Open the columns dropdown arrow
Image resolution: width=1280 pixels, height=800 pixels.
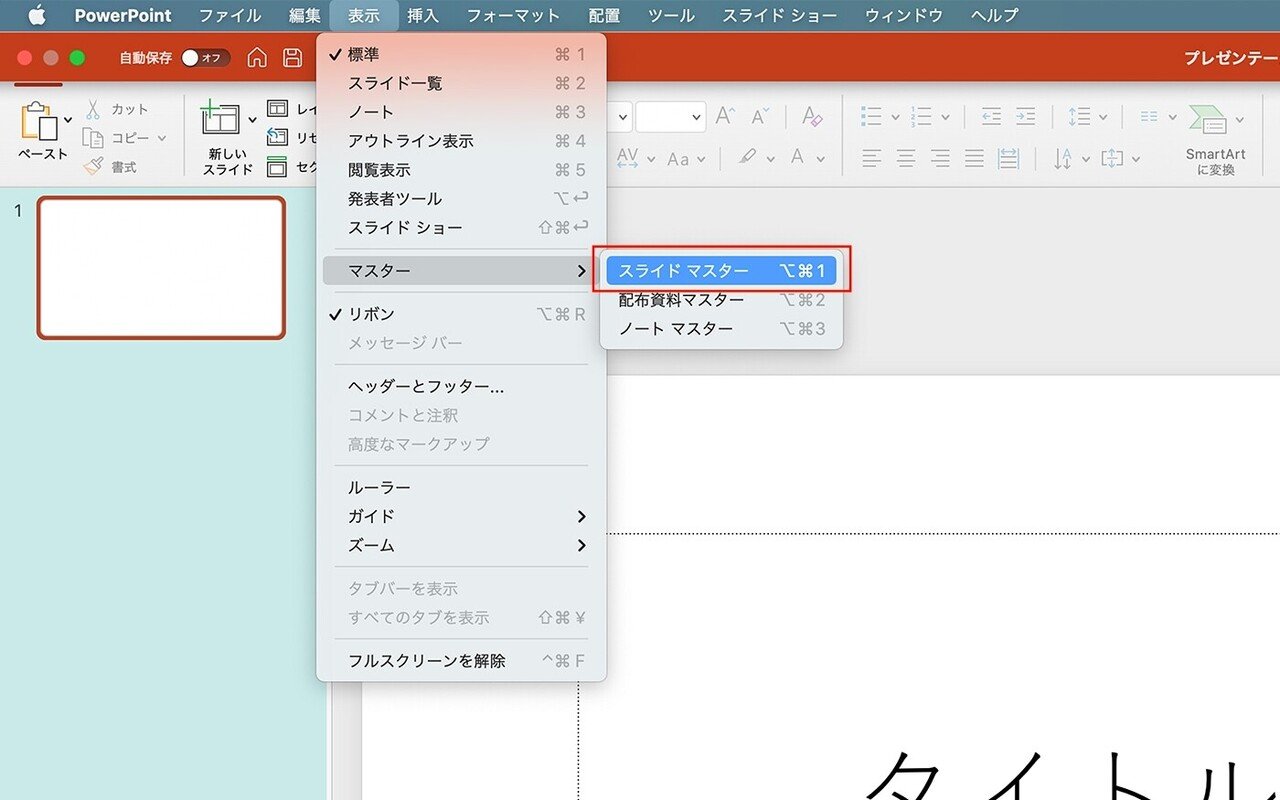coord(1172,117)
